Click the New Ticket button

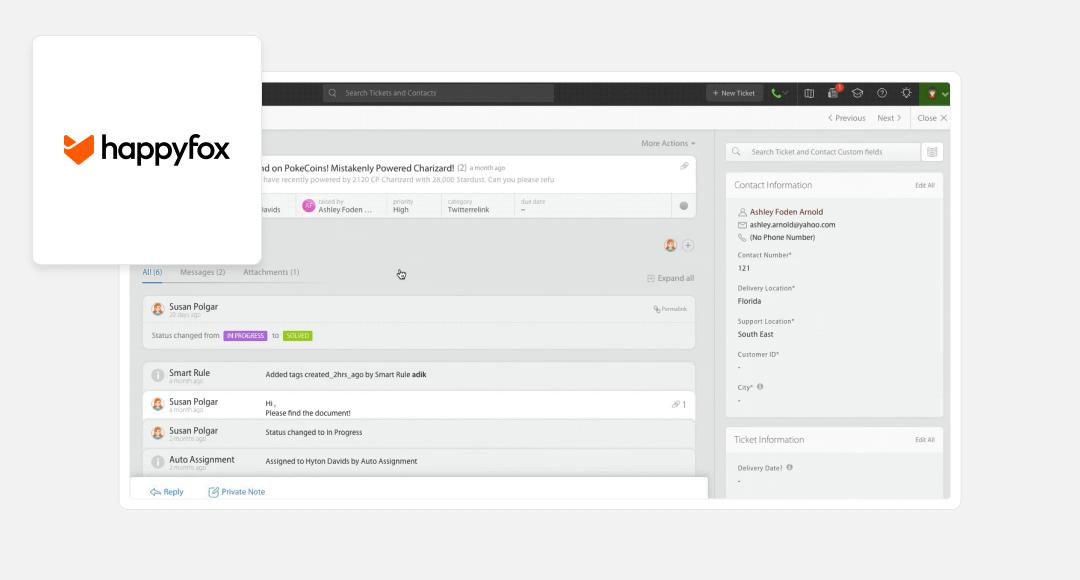[x=734, y=93]
